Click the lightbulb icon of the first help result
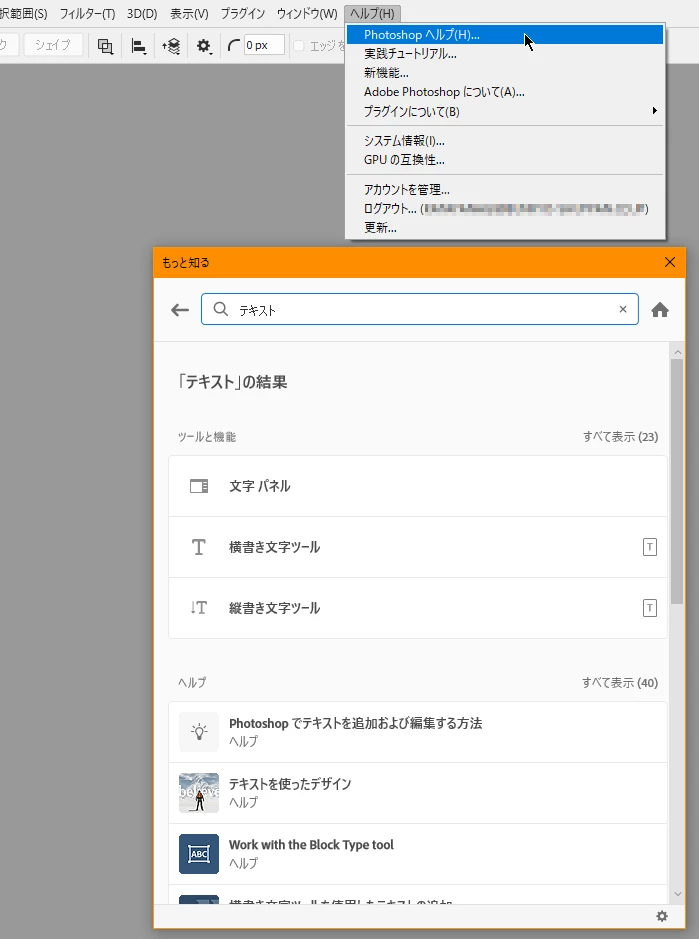699x939 pixels. click(x=199, y=732)
